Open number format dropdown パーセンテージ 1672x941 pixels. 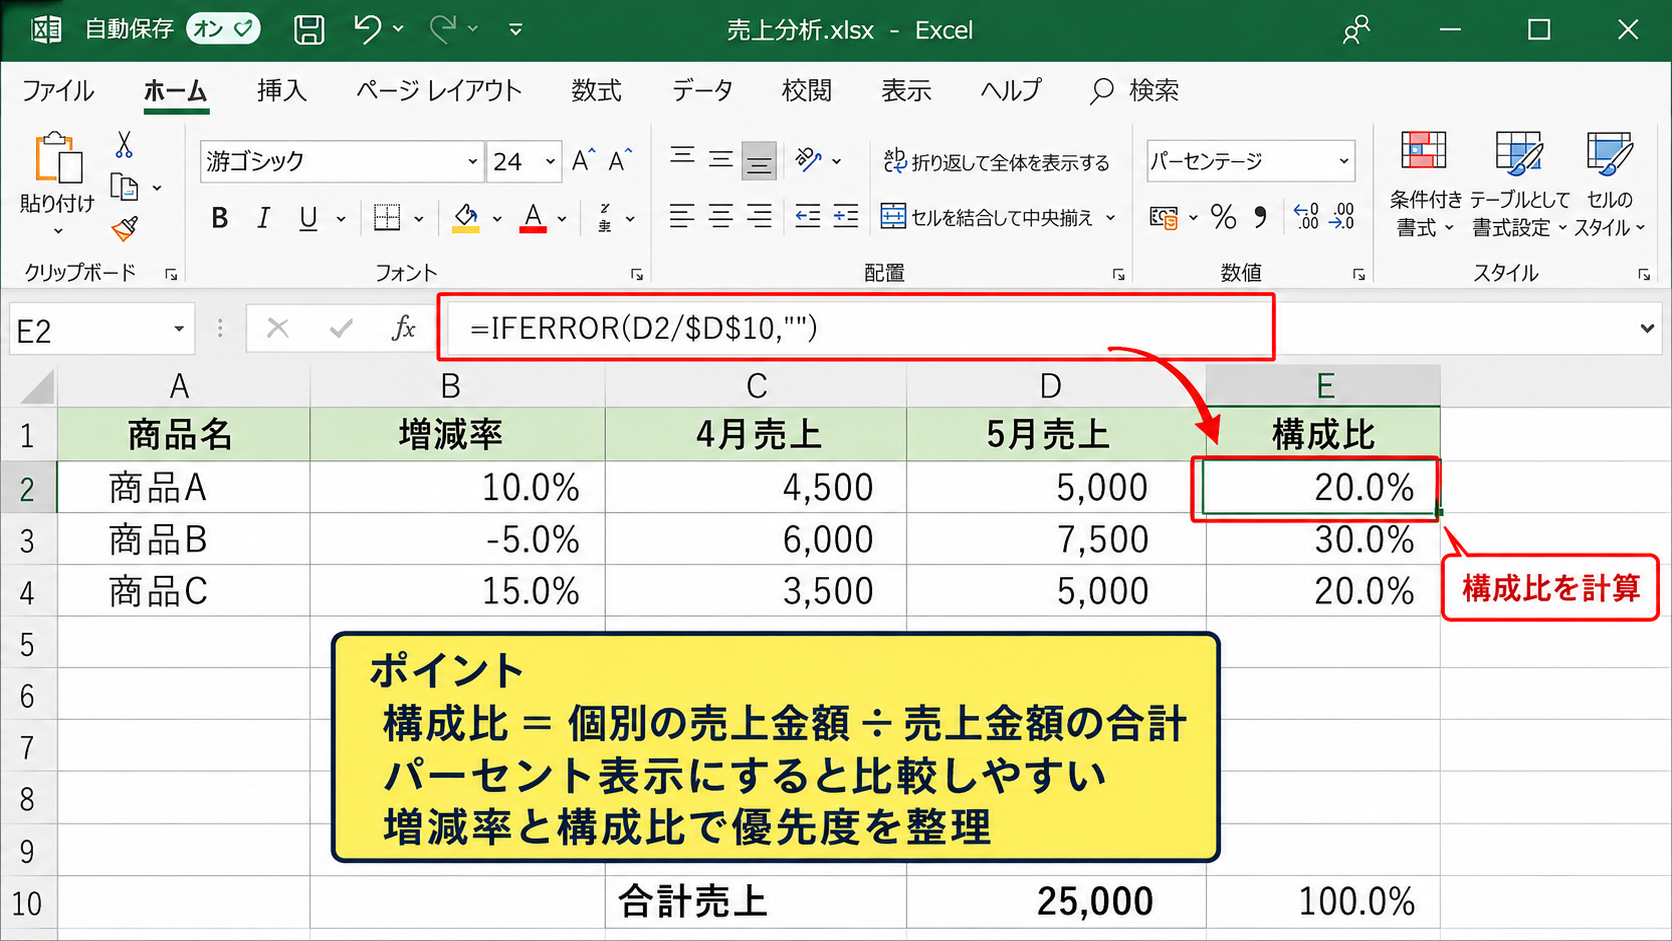click(1343, 161)
